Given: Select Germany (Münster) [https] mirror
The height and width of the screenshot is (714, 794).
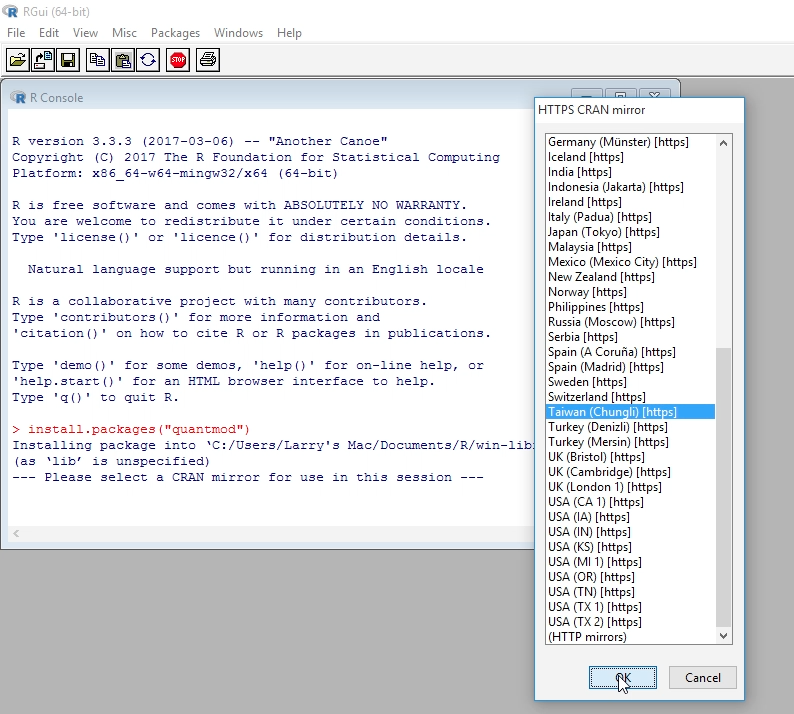Looking at the screenshot, I should point(630,142).
